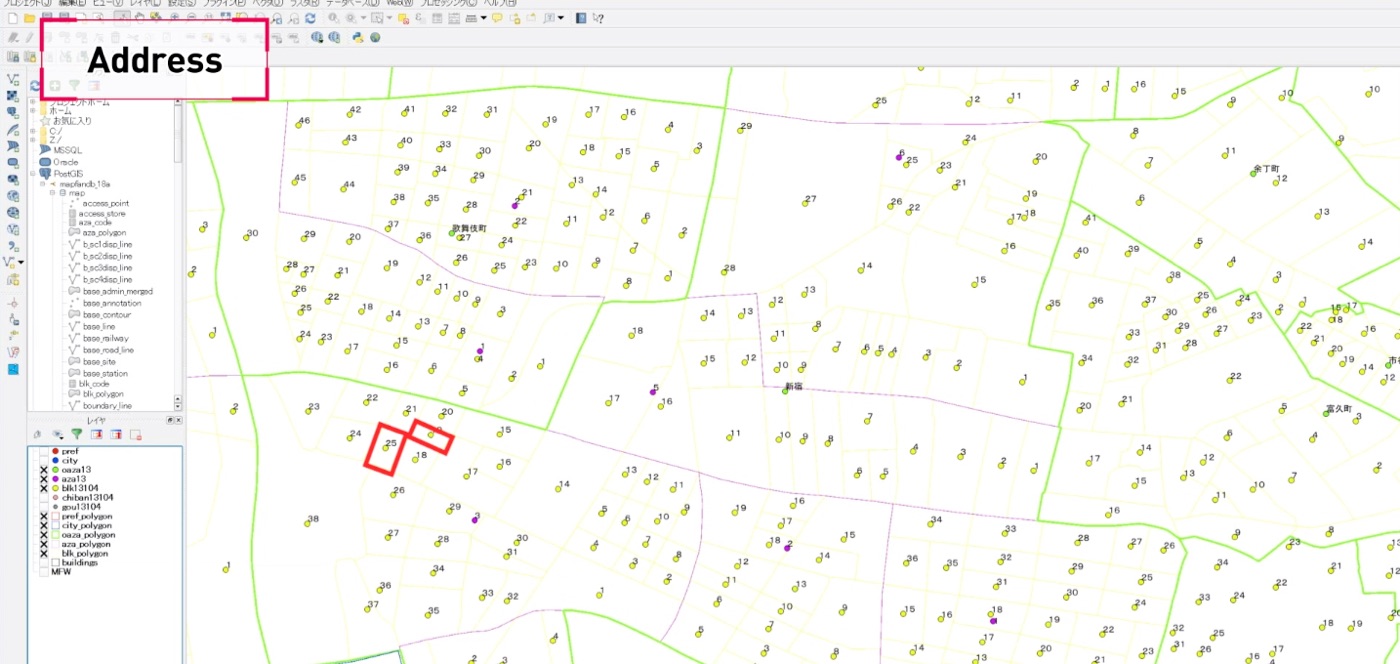Collapse the PostGIS tree node
This screenshot has height=664, width=1400.
pos(33,173)
